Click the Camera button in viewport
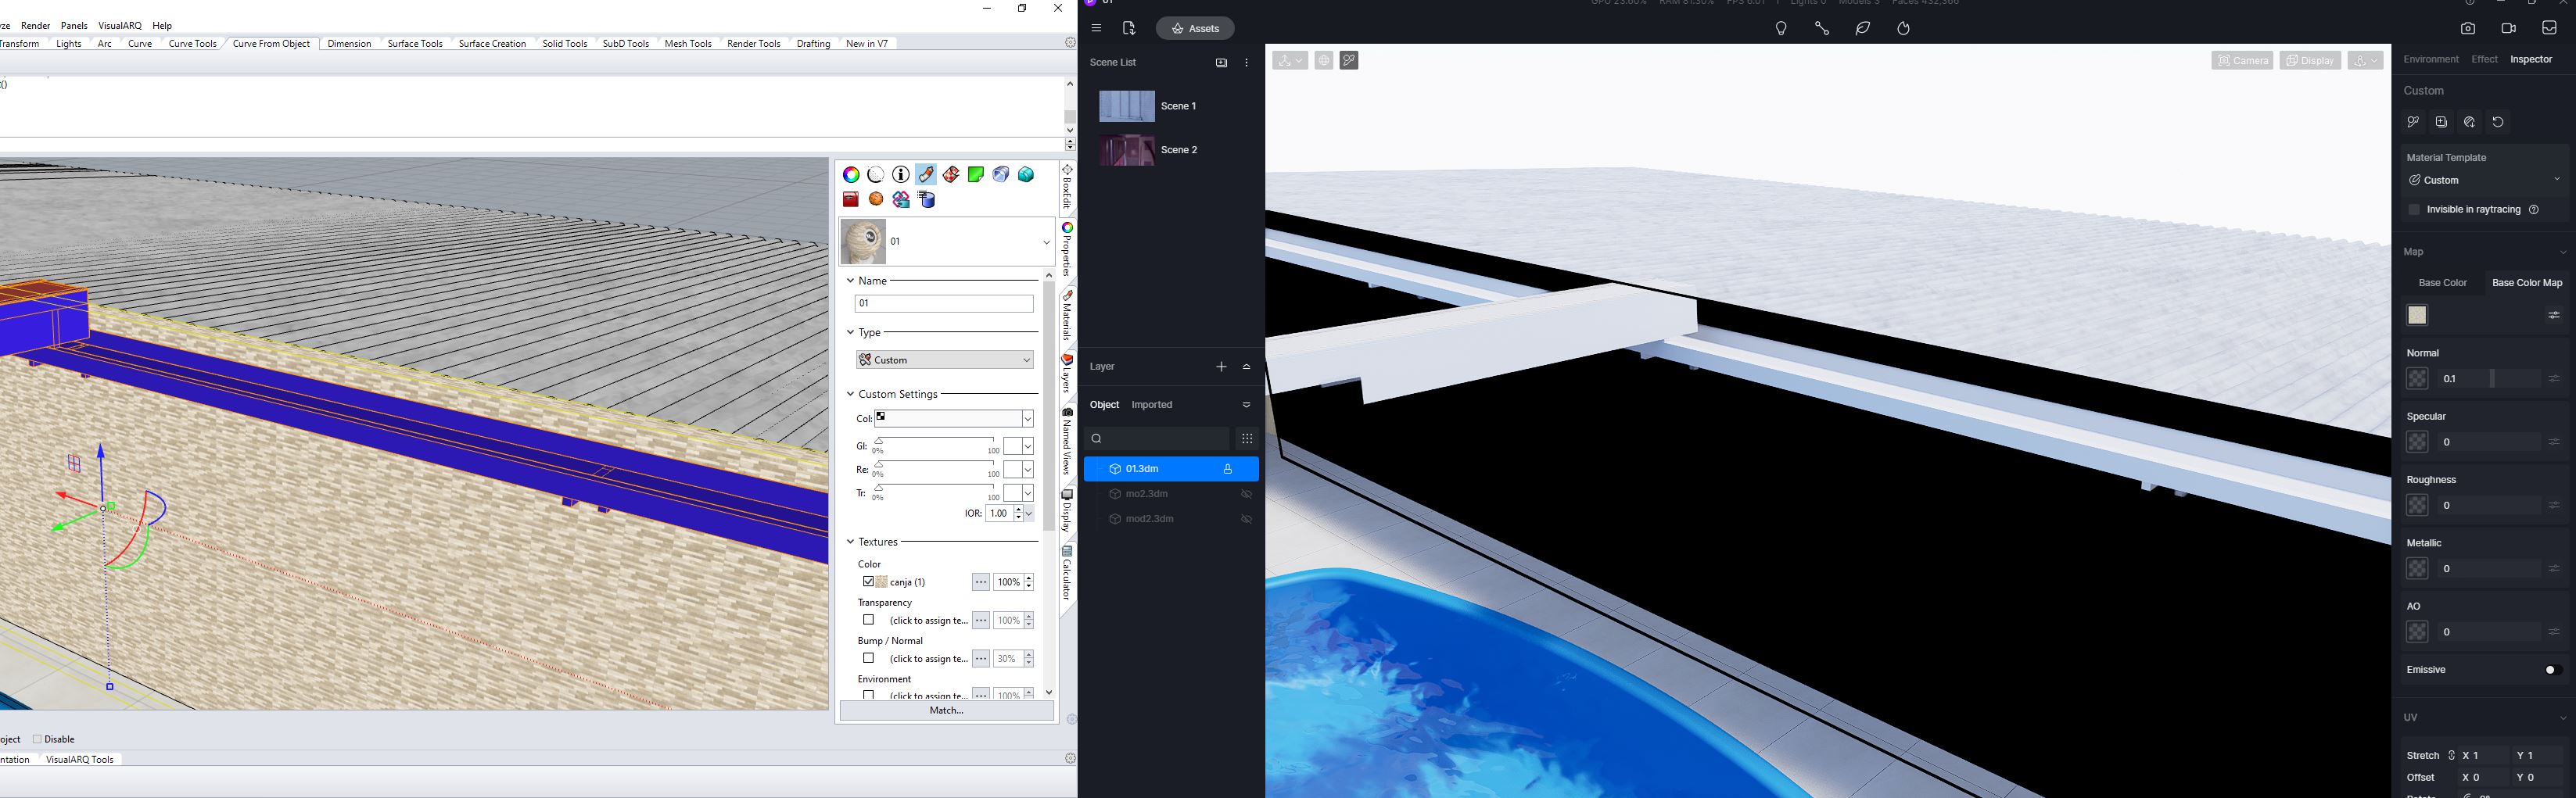The width and height of the screenshot is (2576, 798). pyautogui.click(x=2242, y=61)
